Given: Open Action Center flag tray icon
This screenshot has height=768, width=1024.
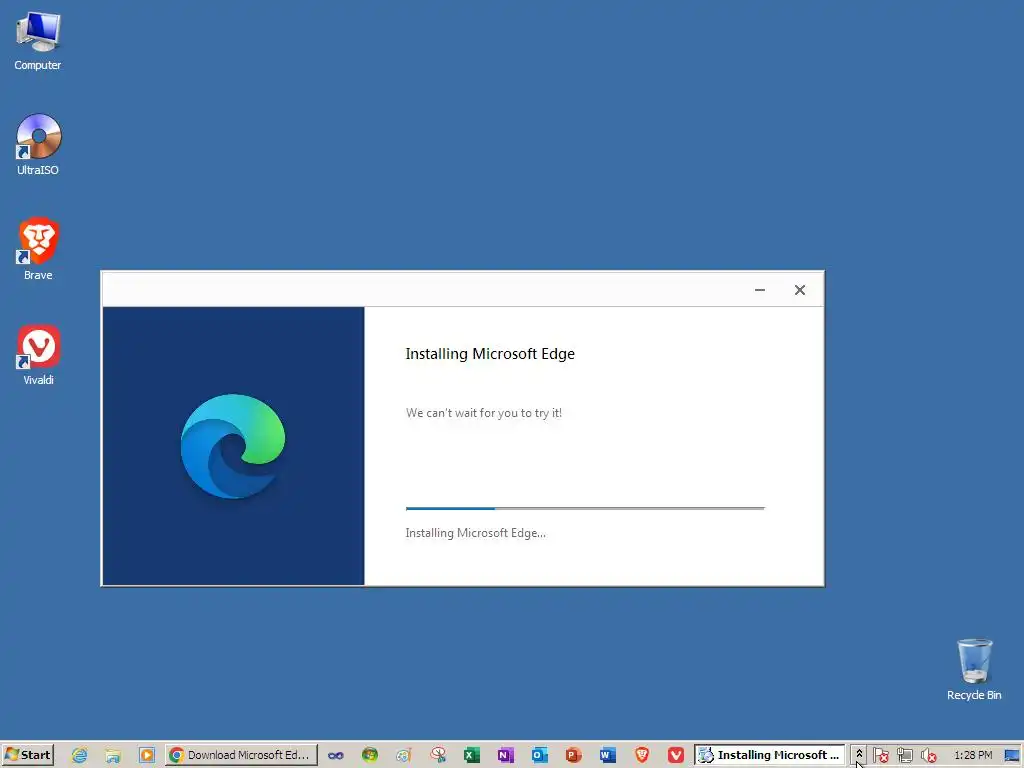Looking at the screenshot, I should pyautogui.click(x=880, y=756).
